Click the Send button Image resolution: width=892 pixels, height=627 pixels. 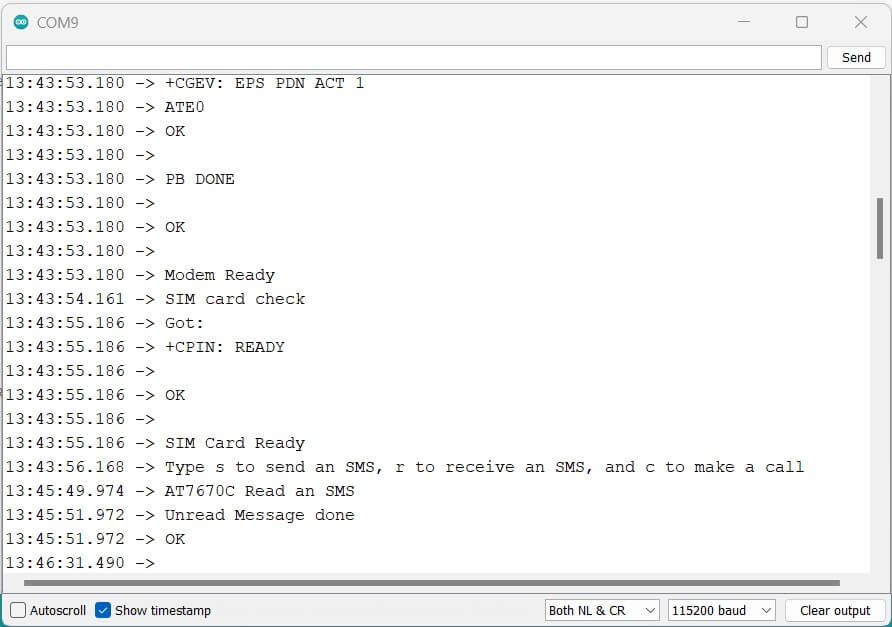pos(856,57)
